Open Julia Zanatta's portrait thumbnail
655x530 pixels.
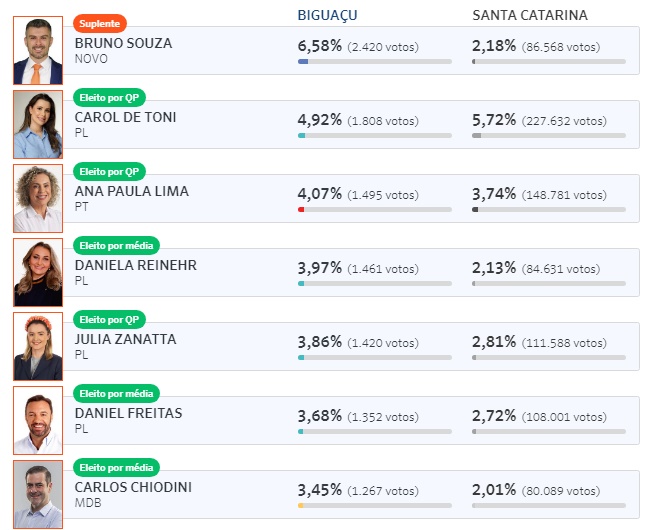(38, 346)
